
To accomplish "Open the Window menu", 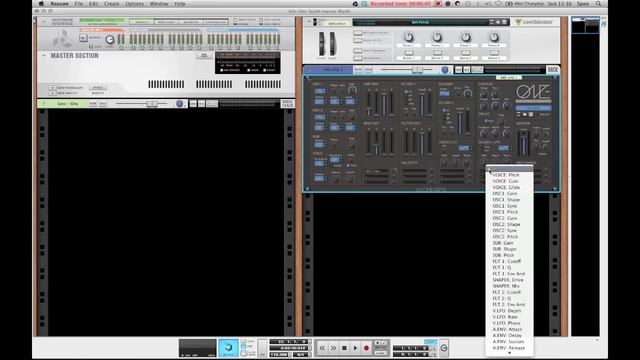I will point(159,4).
